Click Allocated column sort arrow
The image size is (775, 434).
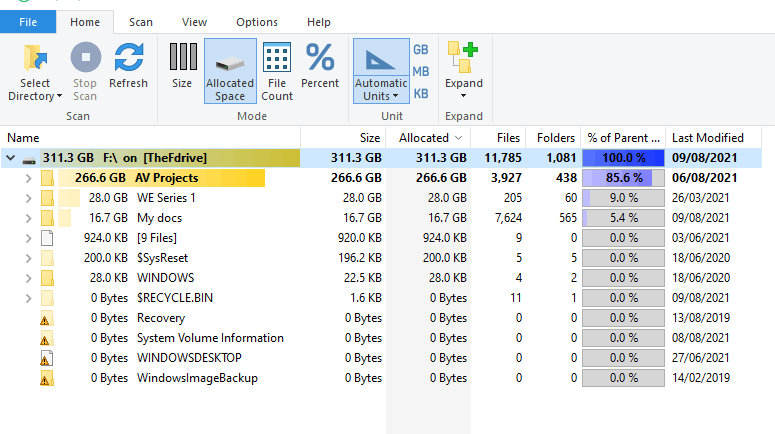[459, 138]
